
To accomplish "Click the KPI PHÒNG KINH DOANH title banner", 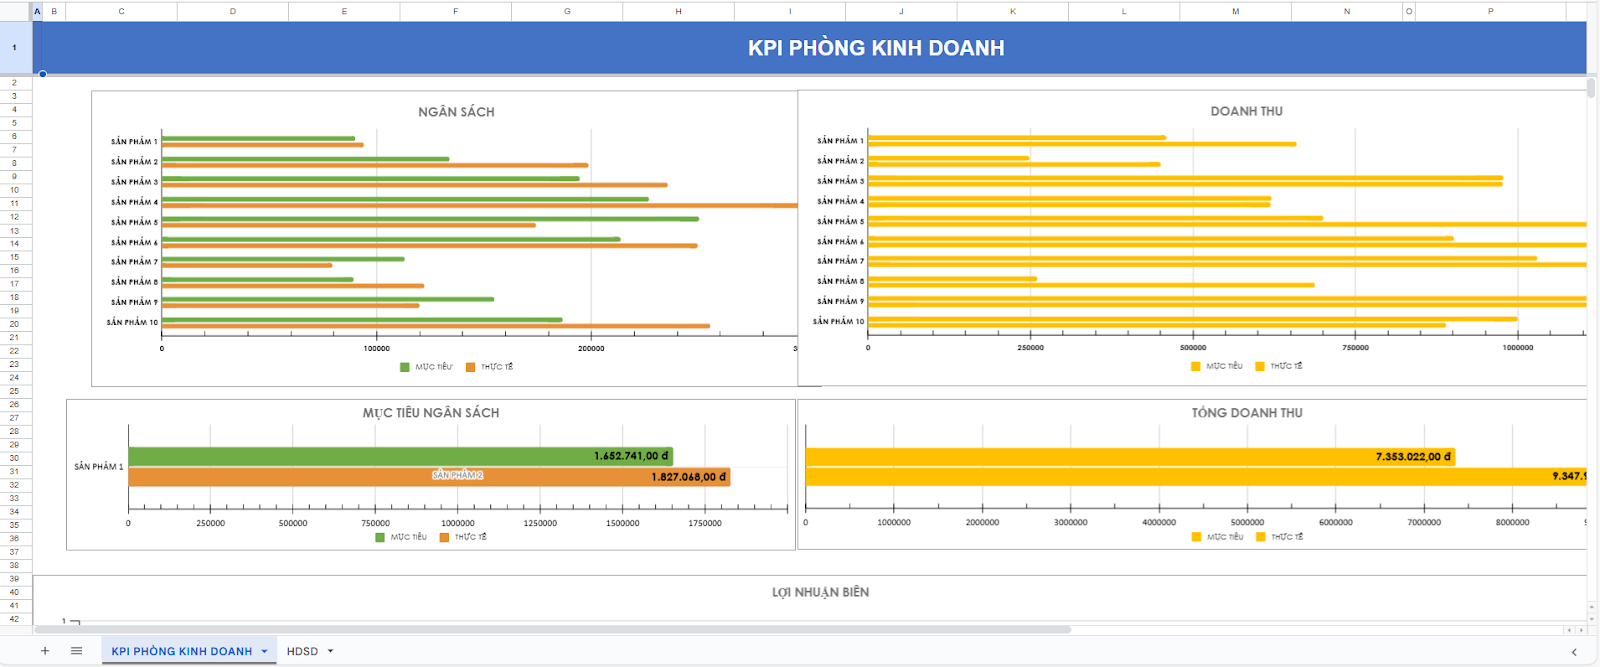I will (x=875, y=48).
